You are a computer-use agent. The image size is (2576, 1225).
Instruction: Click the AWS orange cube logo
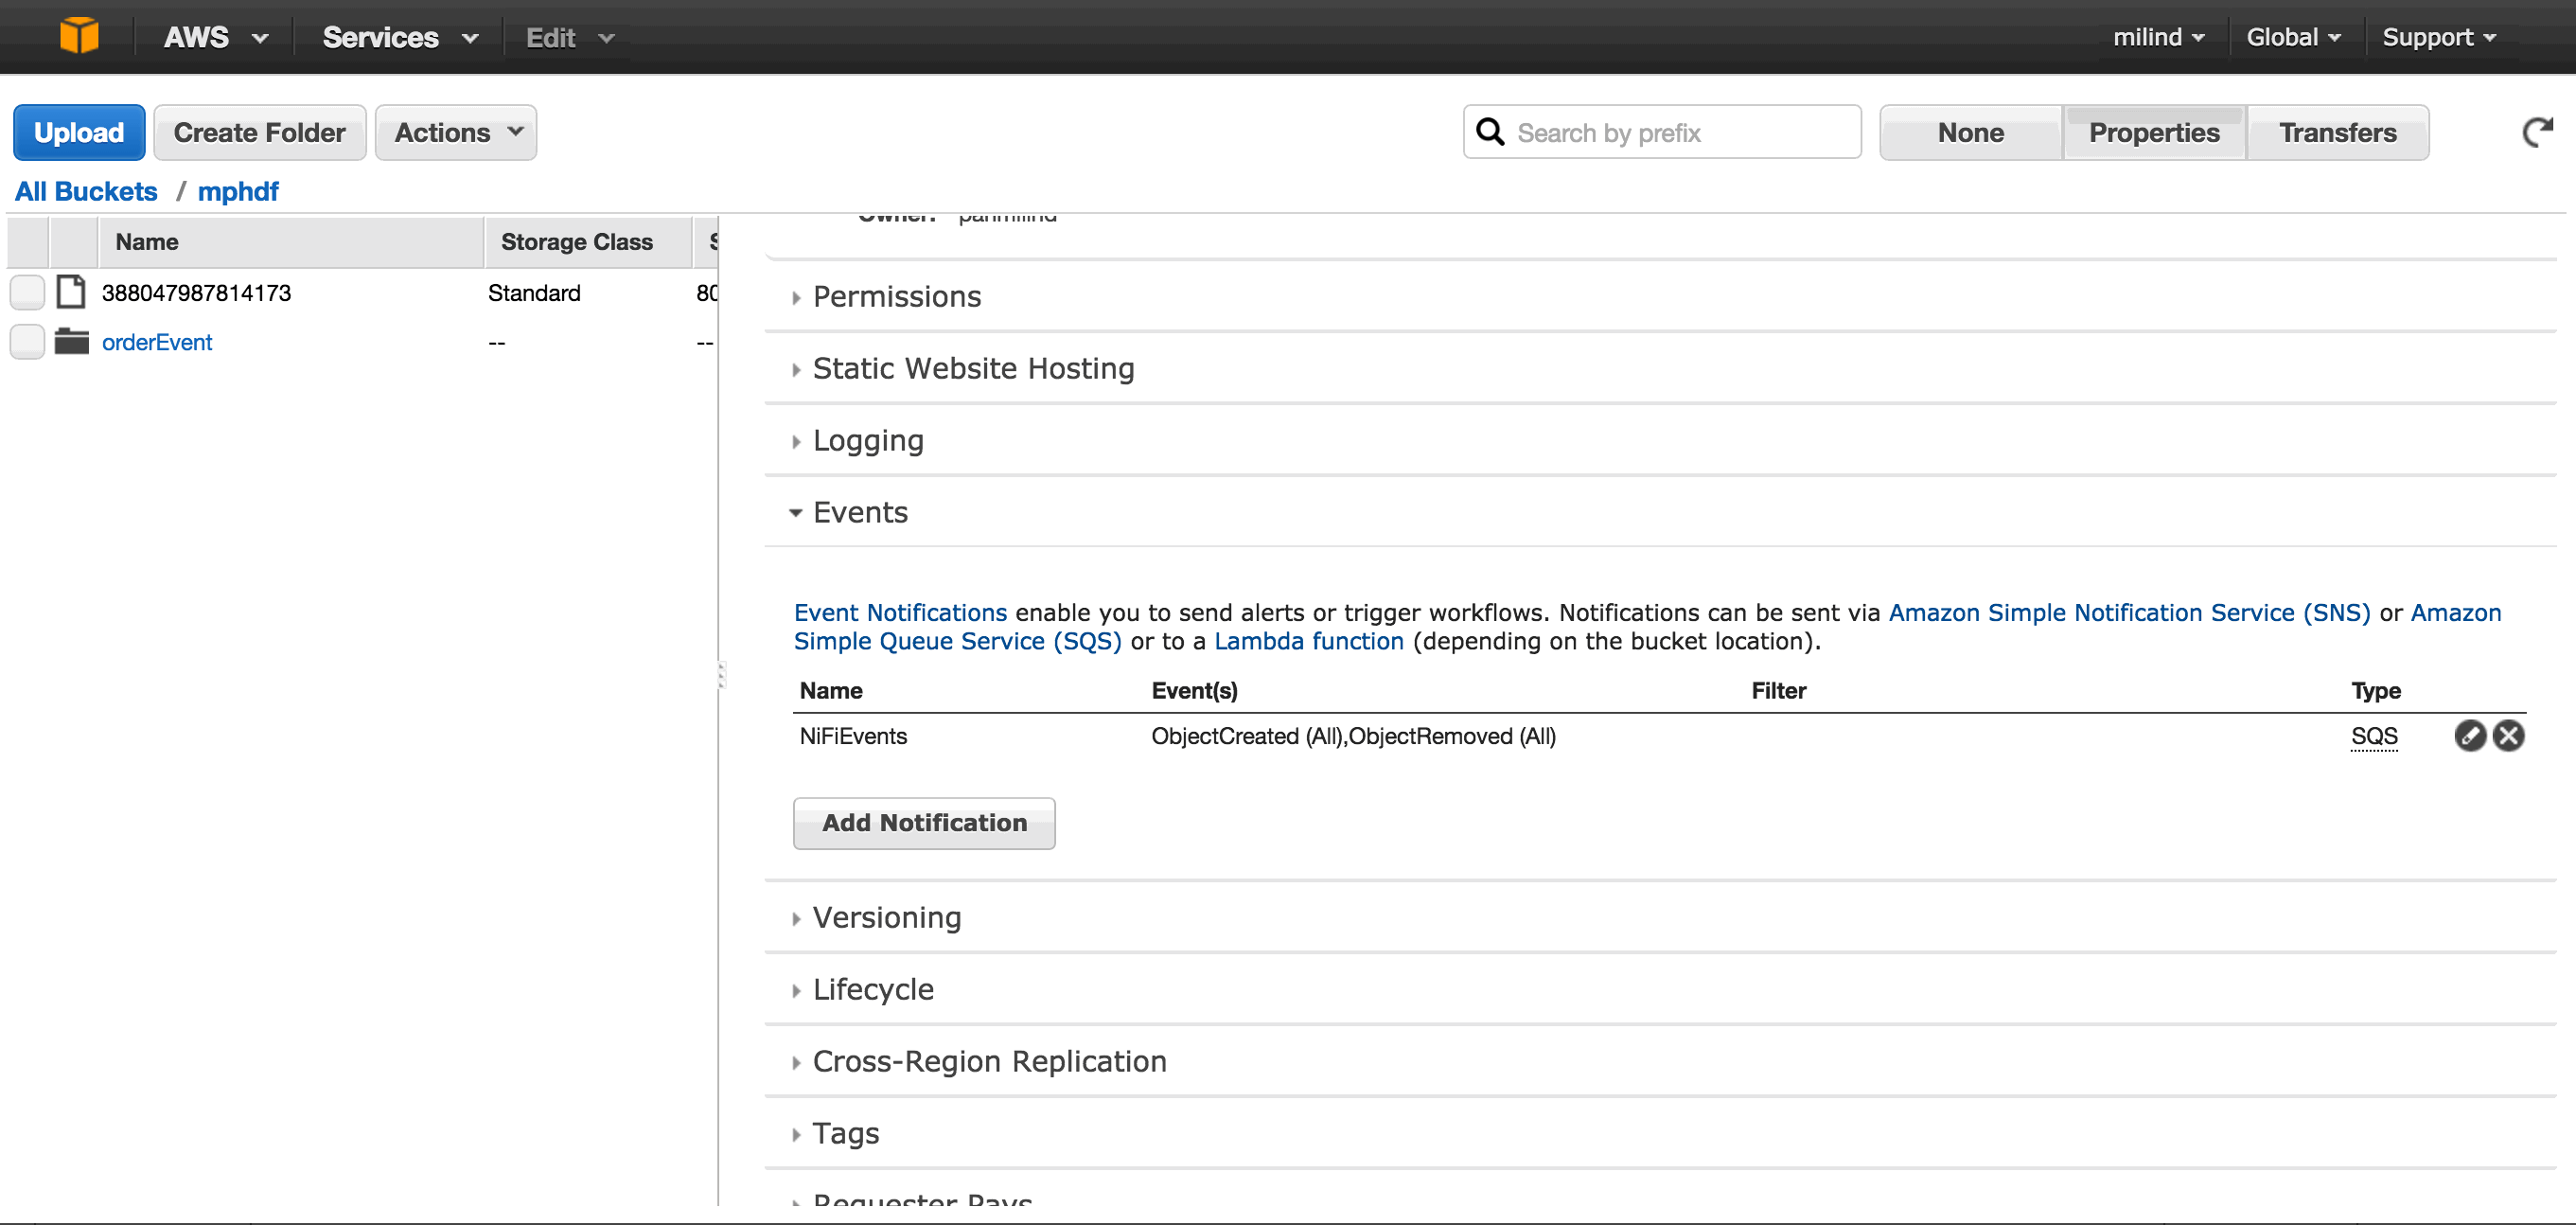coord(79,36)
